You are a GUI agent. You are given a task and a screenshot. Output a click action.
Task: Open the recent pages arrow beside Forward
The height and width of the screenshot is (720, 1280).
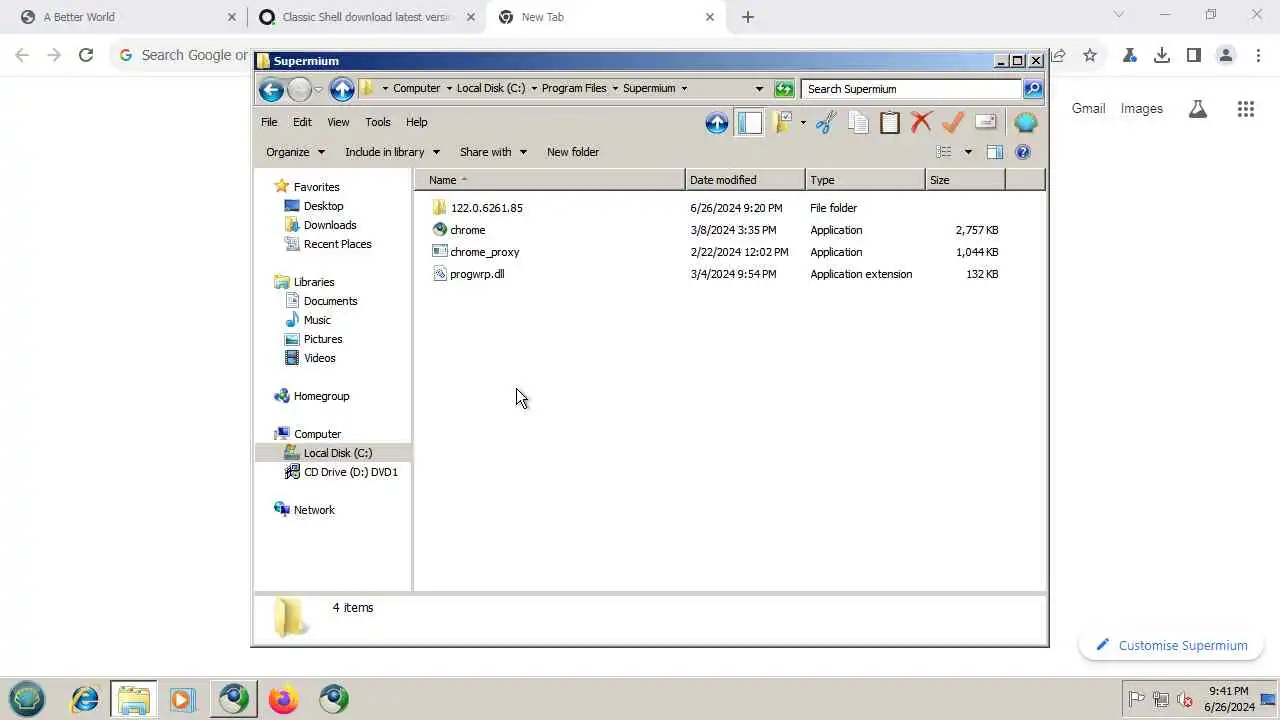pos(318,90)
